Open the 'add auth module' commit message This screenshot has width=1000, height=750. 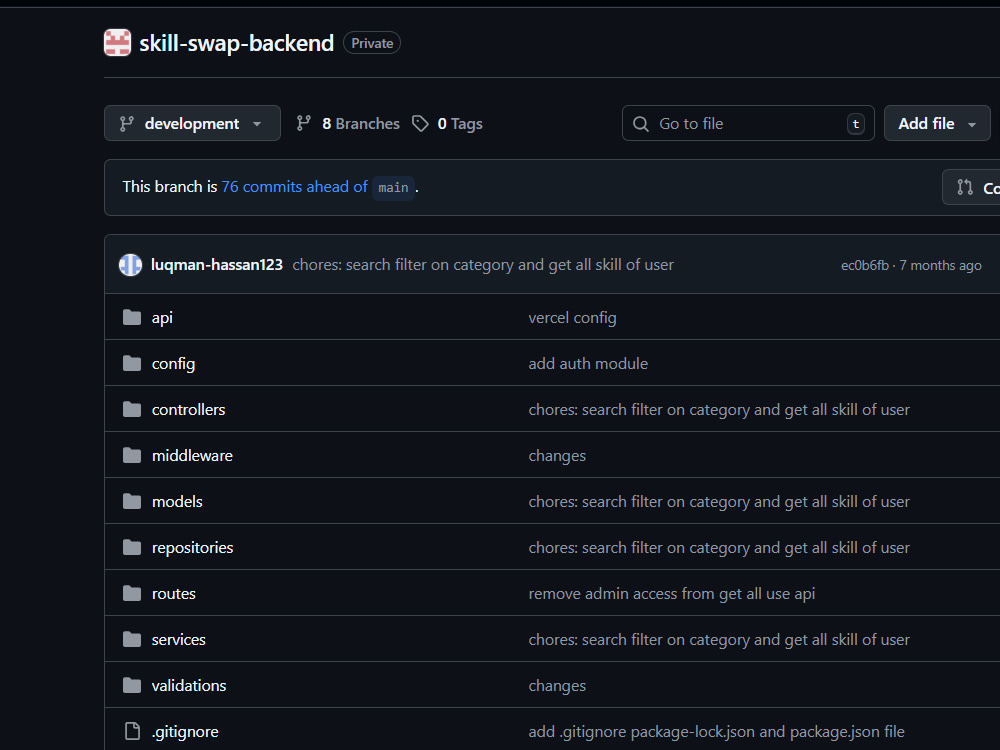588,364
